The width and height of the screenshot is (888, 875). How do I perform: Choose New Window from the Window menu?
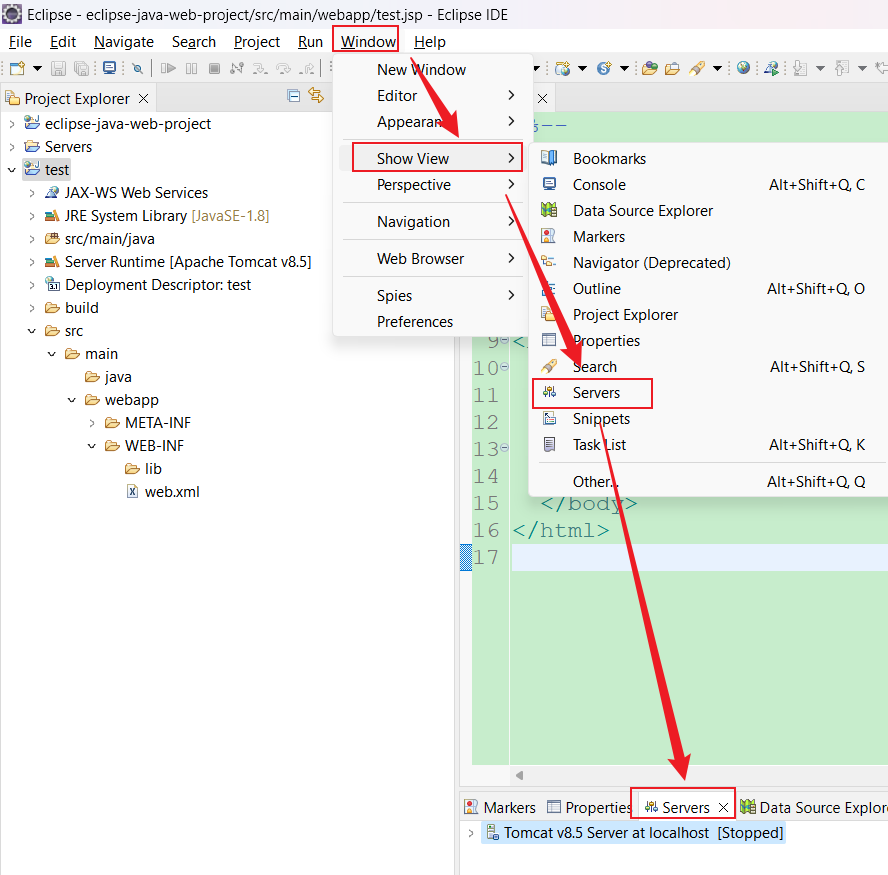click(421, 70)
